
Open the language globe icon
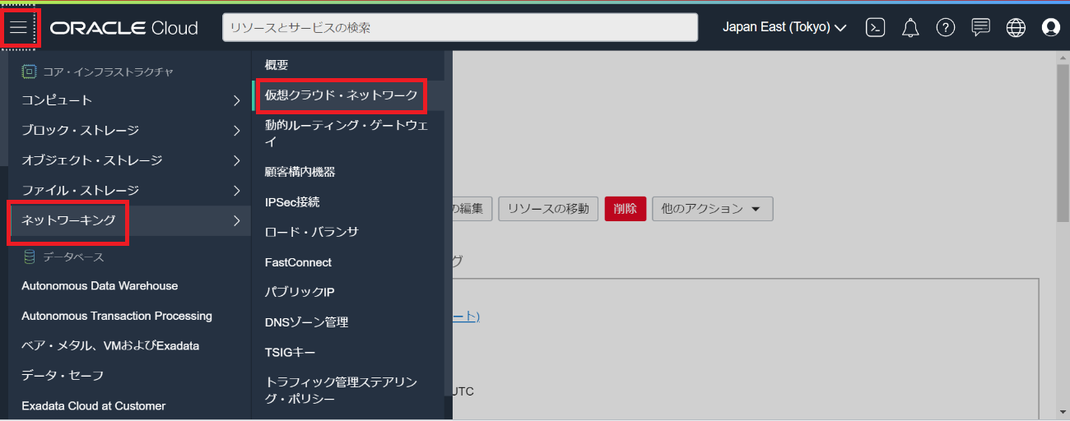click(1016, 28)
